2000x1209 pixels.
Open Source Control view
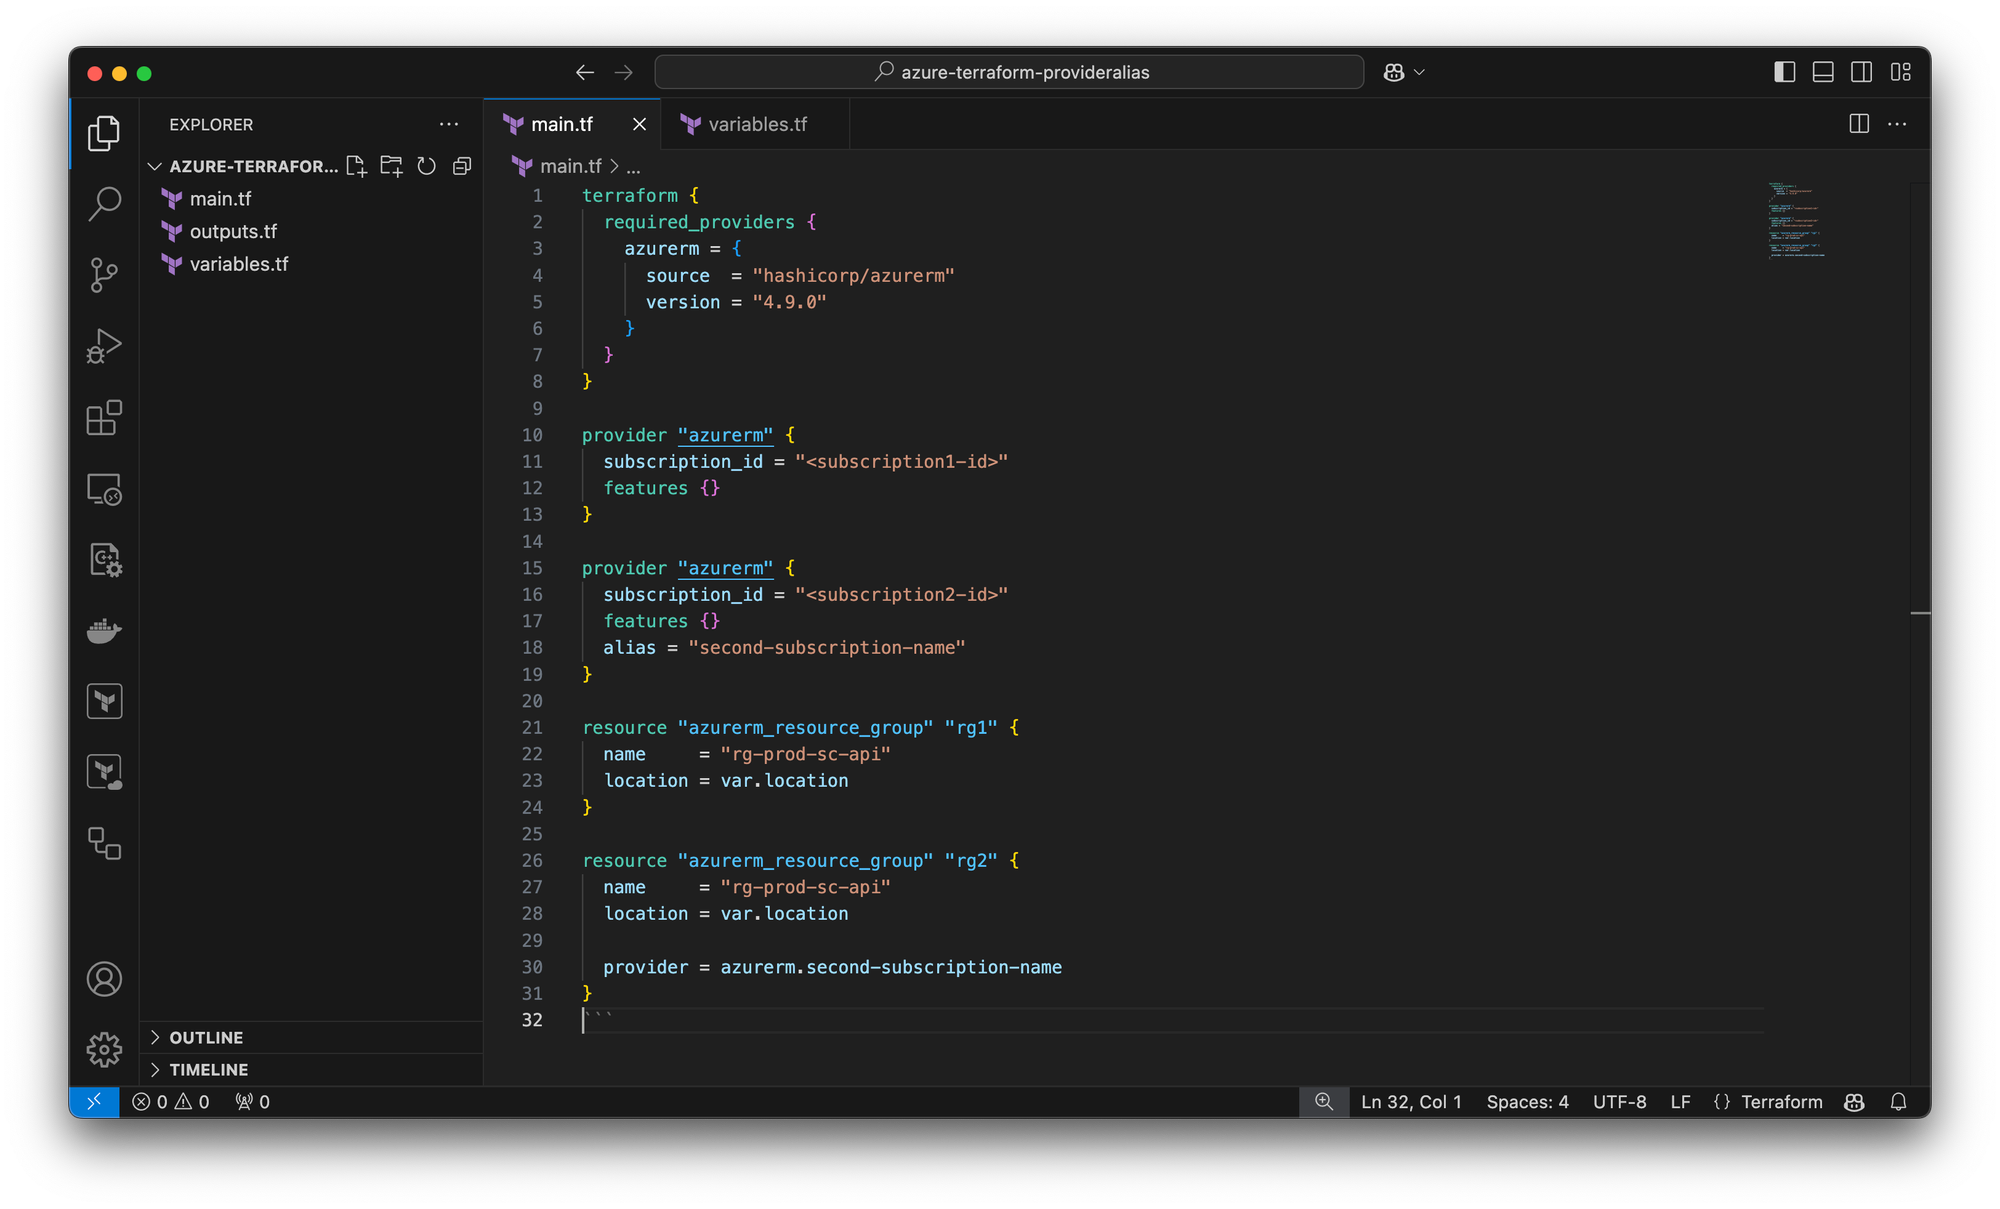104,275
